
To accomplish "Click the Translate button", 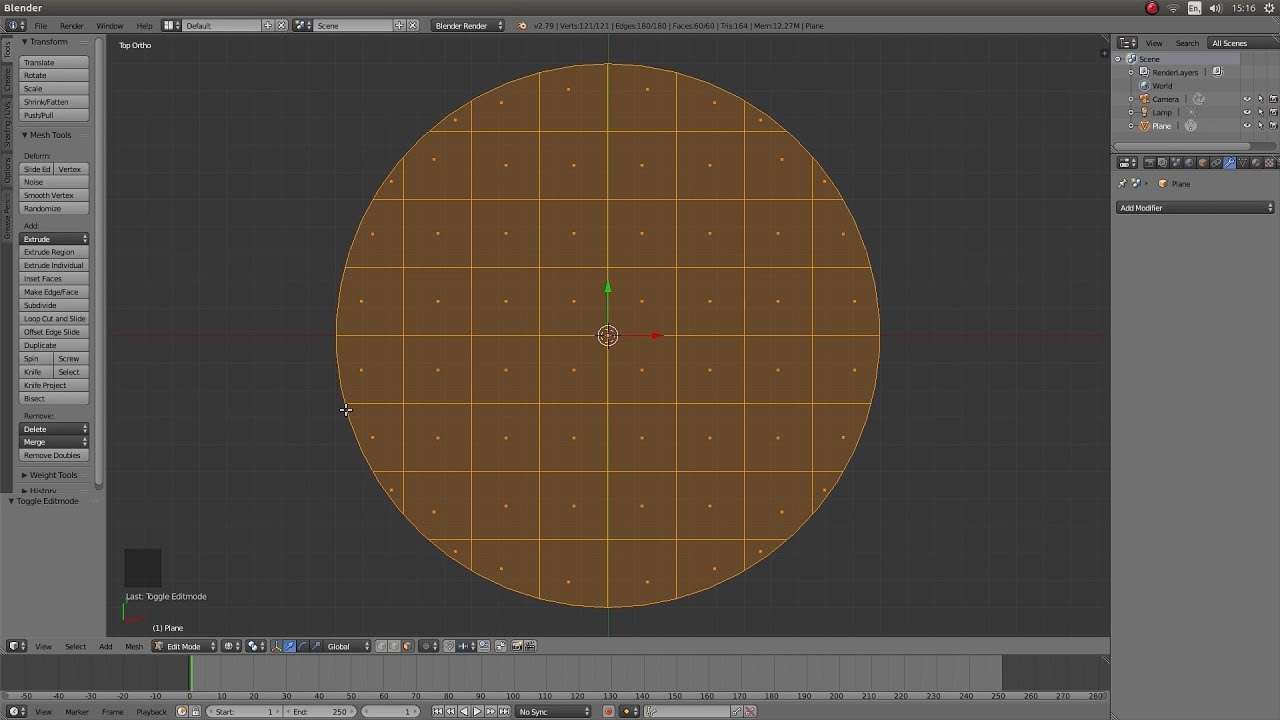I will (55, 62).
